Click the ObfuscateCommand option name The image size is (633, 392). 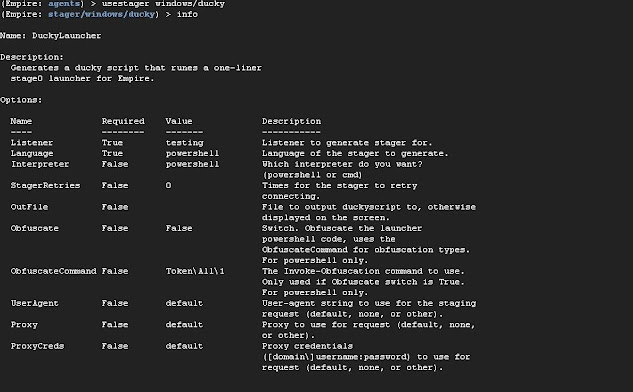[x=53, y=271]
